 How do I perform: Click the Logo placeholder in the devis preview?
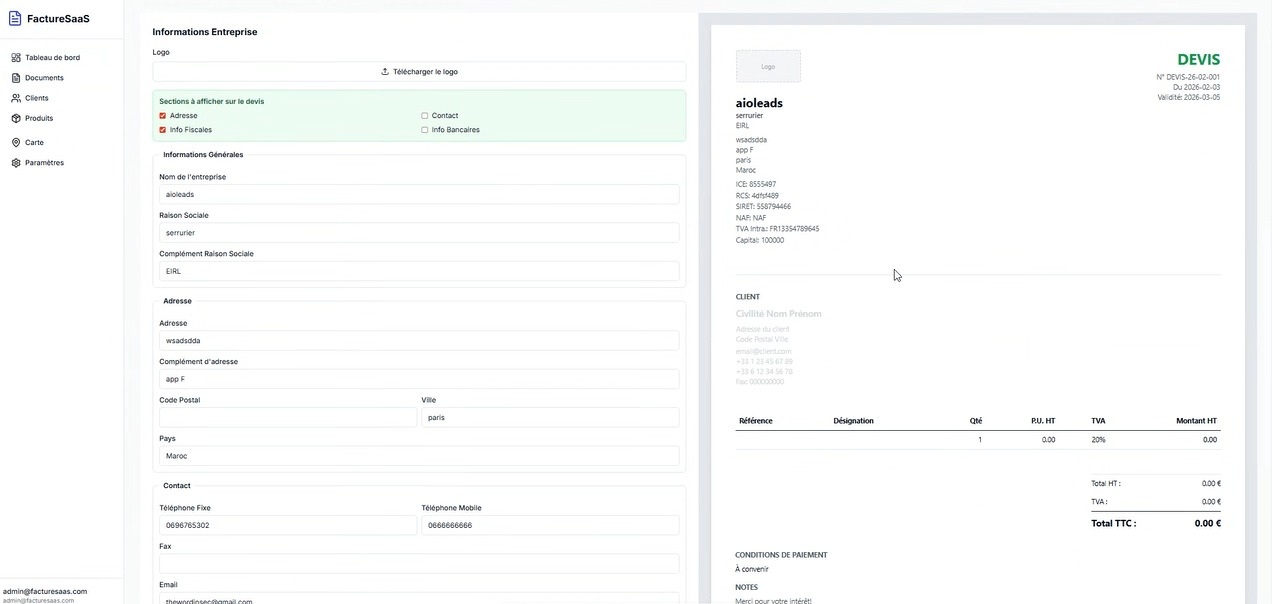tap(768, 66)
